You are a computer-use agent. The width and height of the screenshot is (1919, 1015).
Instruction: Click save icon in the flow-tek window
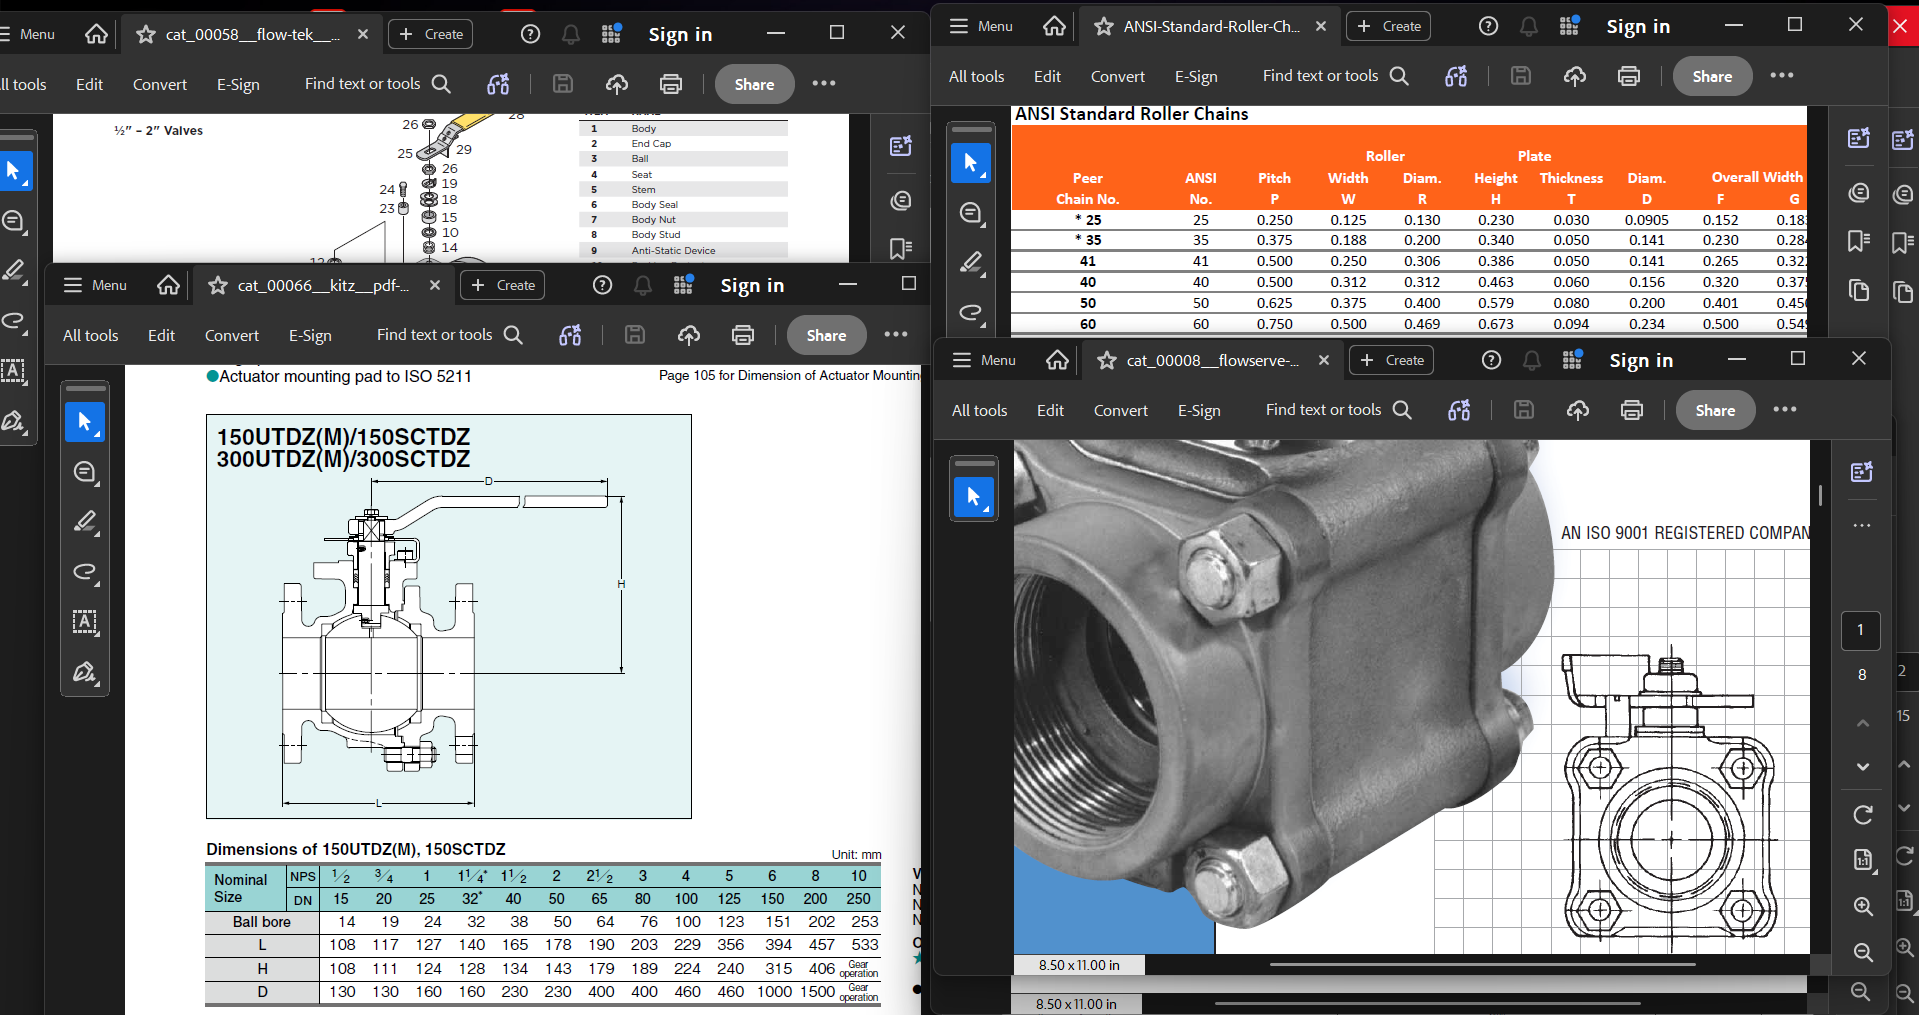(x=563, y=84)
